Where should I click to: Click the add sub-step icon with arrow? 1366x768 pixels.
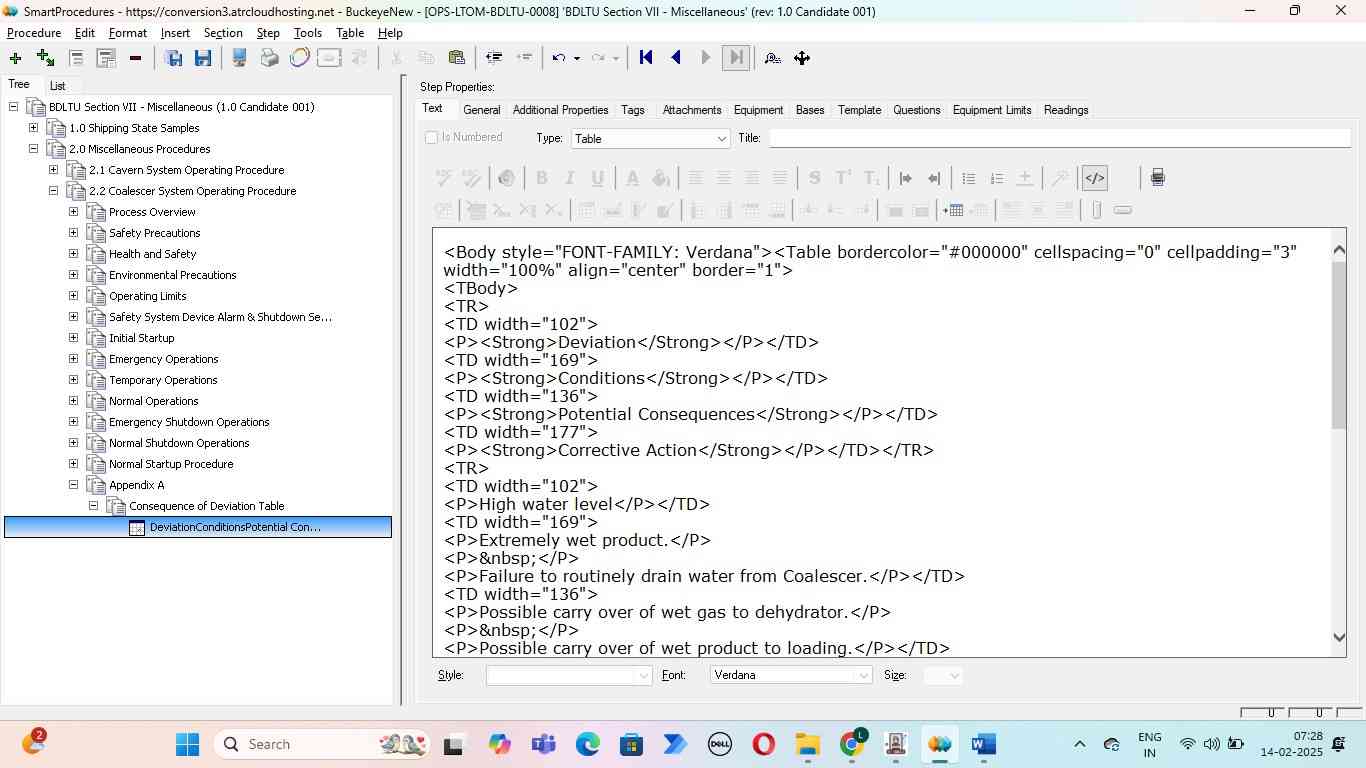(x=45, y=58)
